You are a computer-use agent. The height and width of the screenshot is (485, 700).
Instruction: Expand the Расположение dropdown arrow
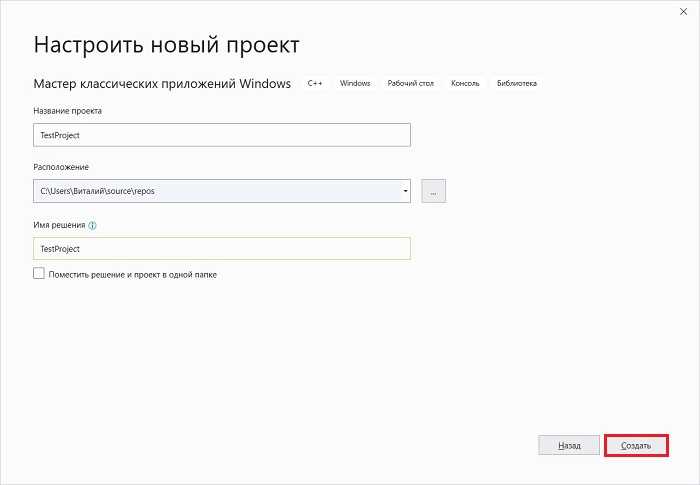[405, 190]
